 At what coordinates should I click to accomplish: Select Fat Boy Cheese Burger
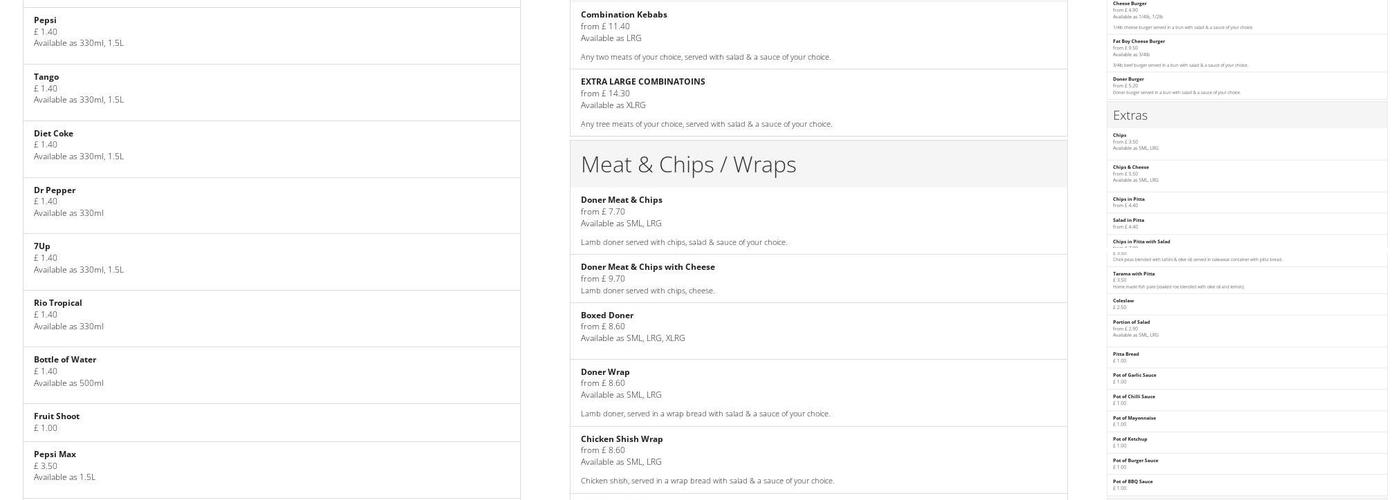coord(1138,41)
